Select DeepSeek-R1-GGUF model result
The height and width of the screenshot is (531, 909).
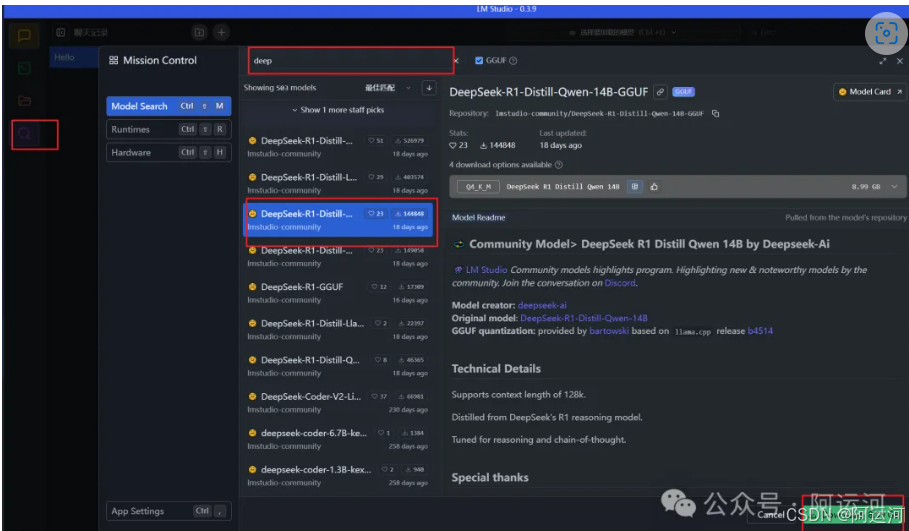[x=338, y=293]
